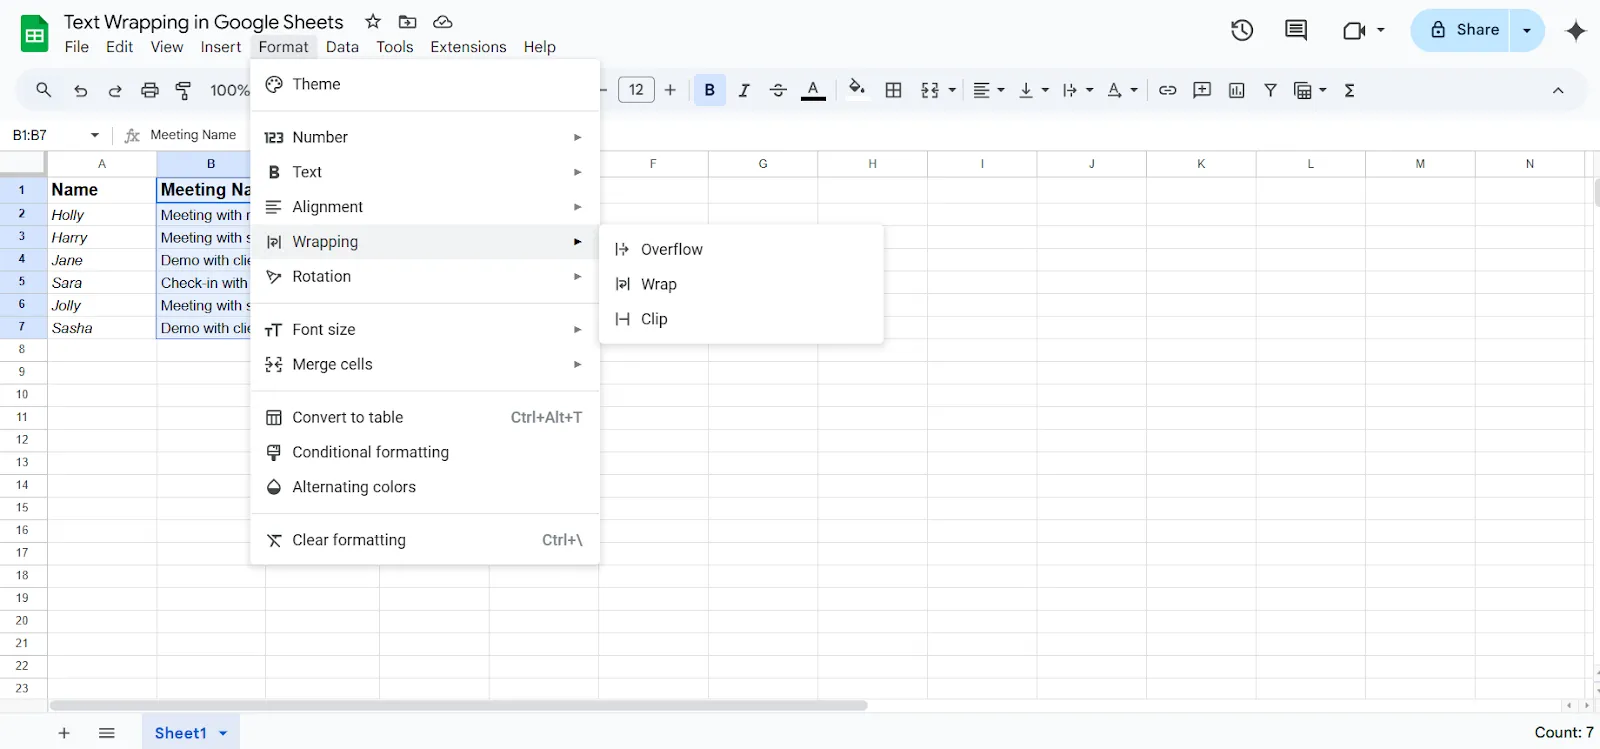Undo the last action
The image size is (1600, 749).
pos(81,90)
